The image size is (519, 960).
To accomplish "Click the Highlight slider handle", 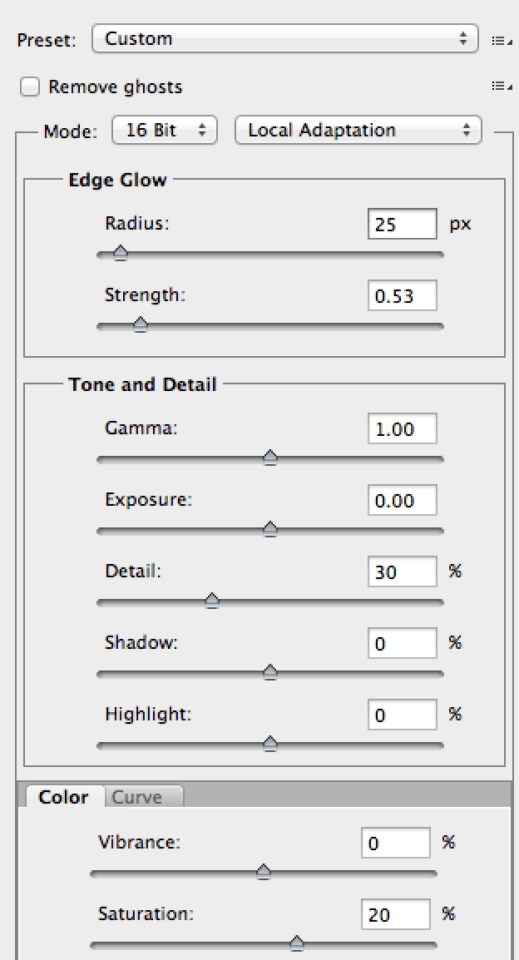I will point(270,744).
